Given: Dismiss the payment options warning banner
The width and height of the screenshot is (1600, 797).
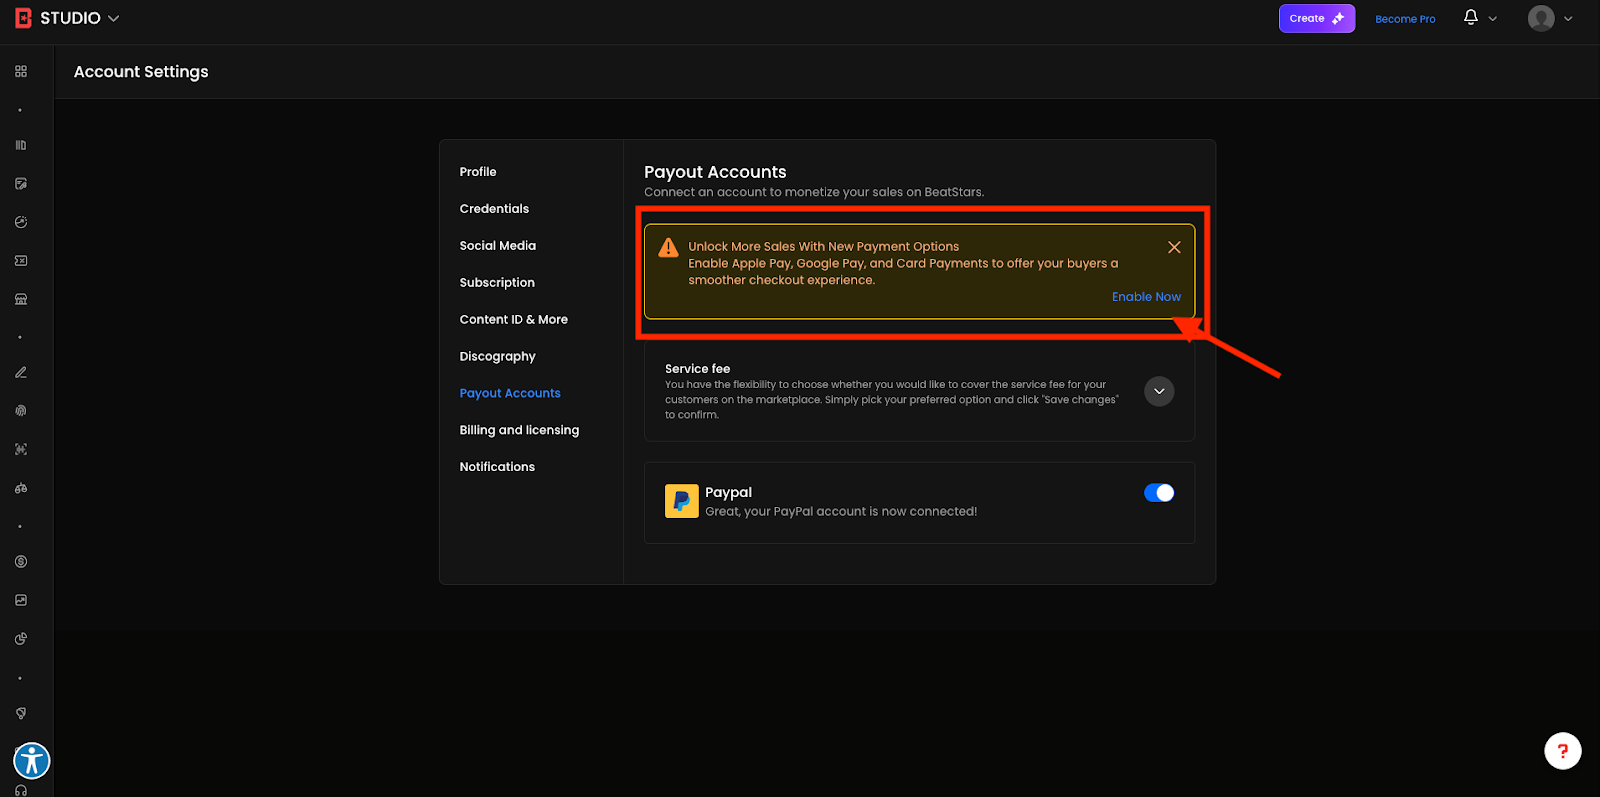Looking at the screenshot, I should click(x=1174, y=247).
